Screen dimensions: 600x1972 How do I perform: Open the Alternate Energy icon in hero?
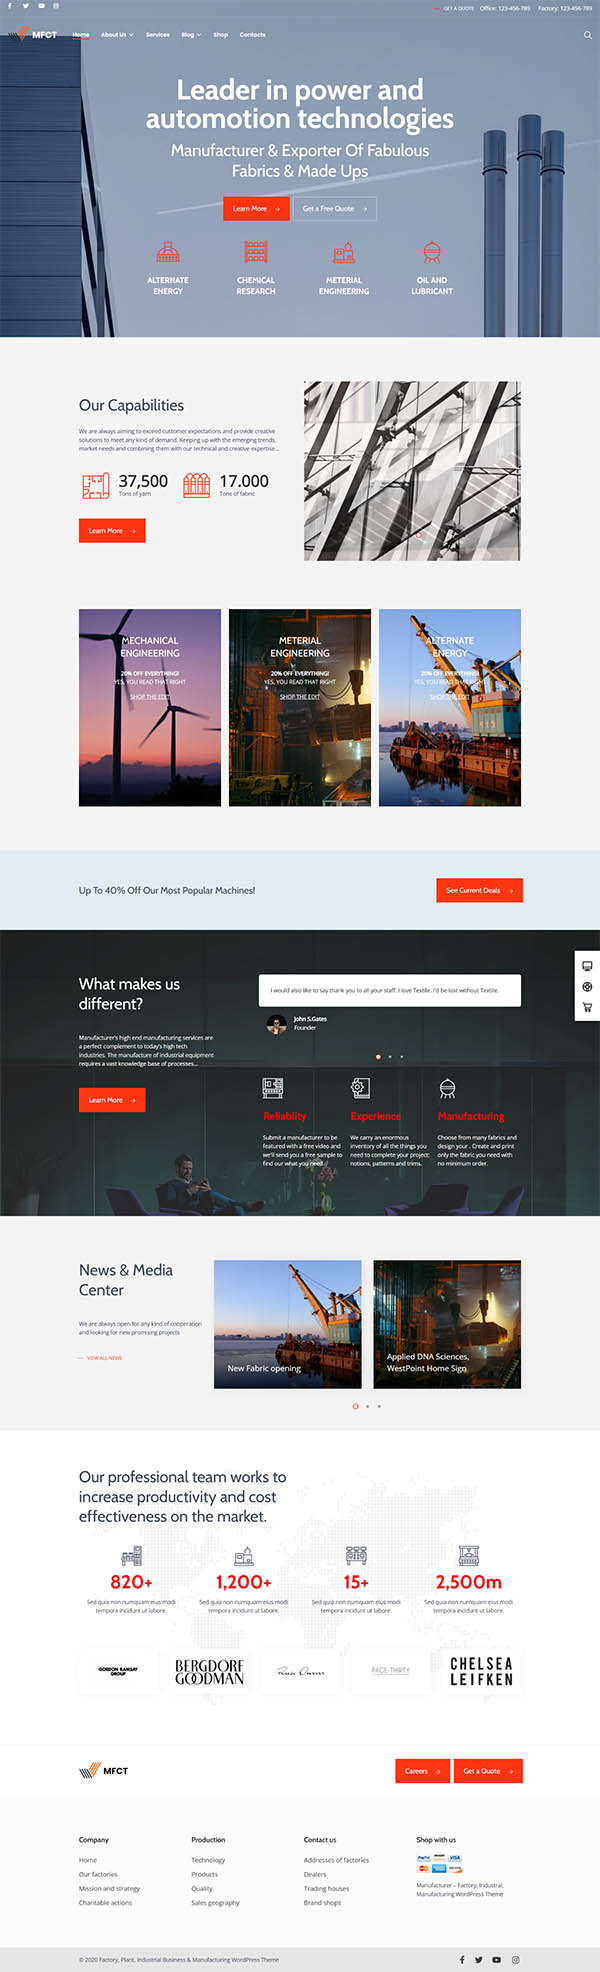pos(168,252)
